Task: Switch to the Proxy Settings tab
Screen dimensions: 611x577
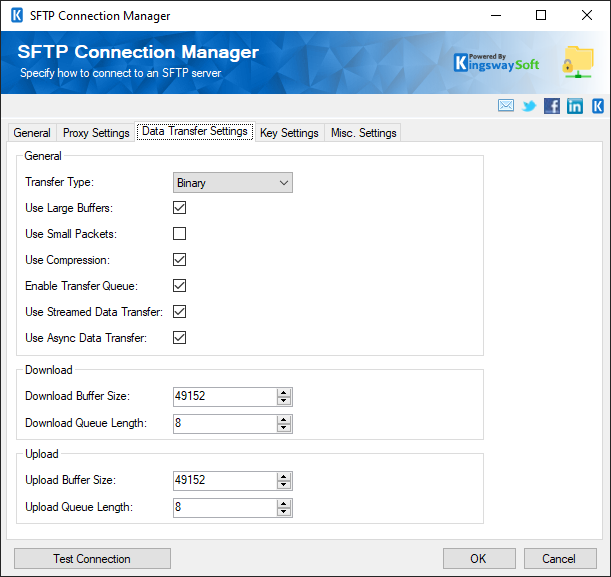Action: coord(96,133)
